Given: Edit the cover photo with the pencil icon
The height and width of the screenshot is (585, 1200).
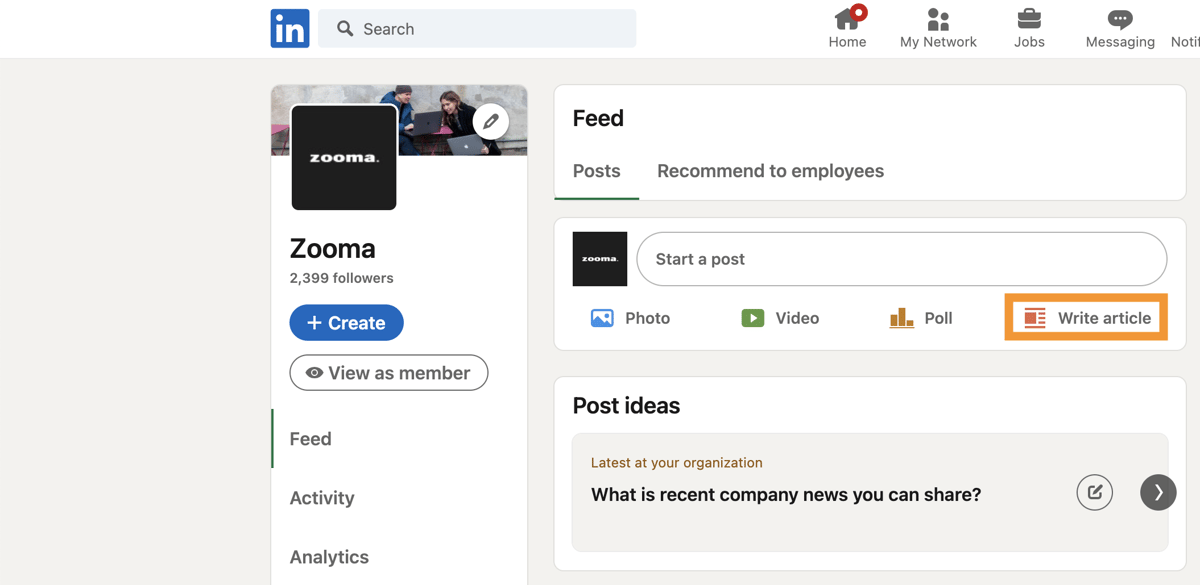Looking at the screenshot, I should coord(490,120).
